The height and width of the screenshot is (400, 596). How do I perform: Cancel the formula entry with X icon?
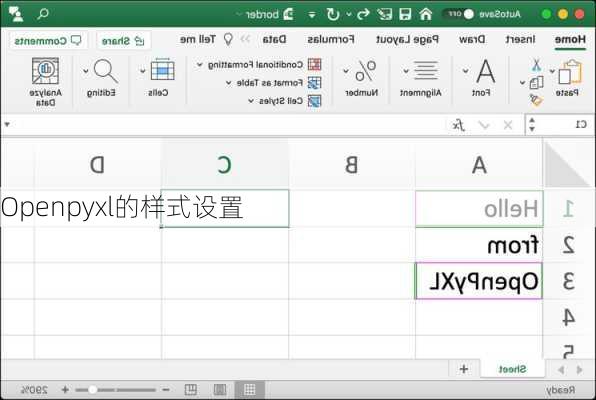(x=508, y=125)
